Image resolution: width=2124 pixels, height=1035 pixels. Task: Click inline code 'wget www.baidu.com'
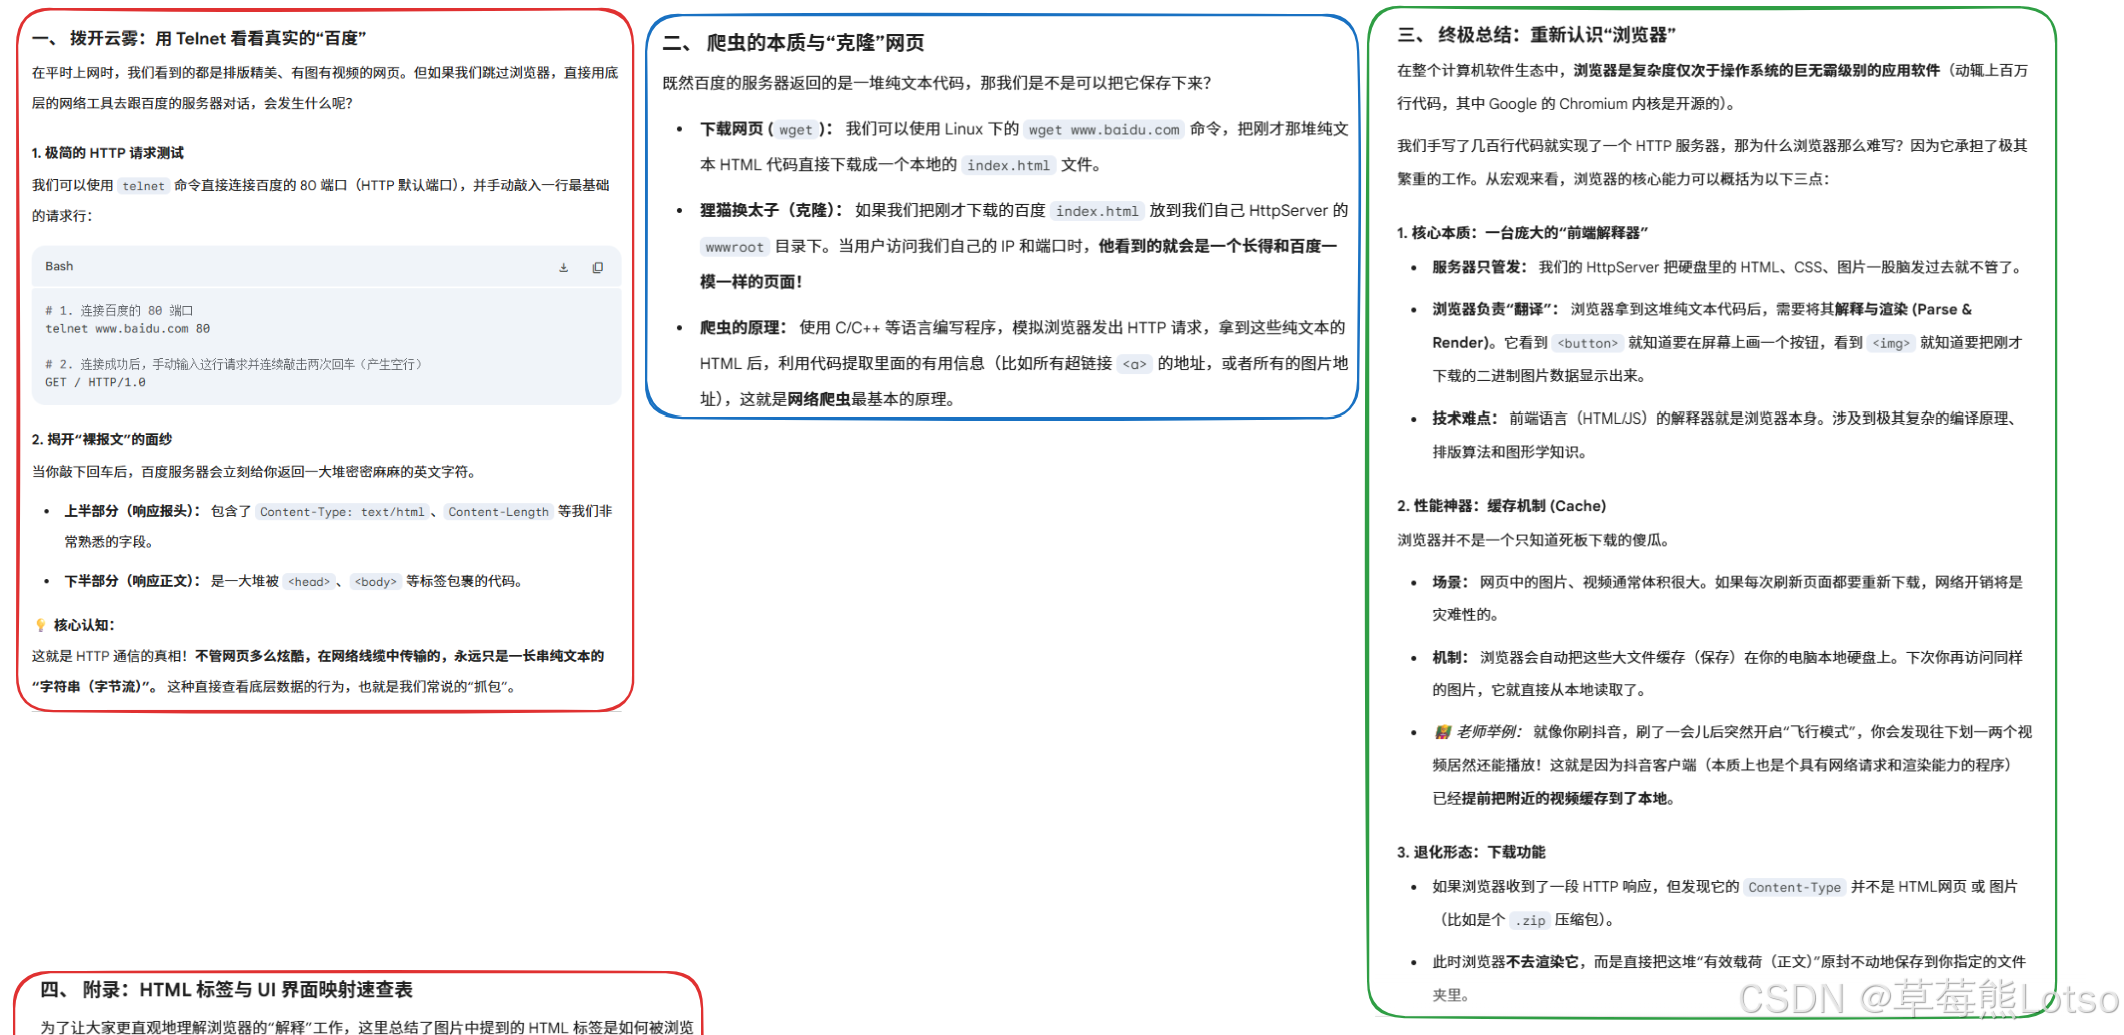pos(1104,130)
